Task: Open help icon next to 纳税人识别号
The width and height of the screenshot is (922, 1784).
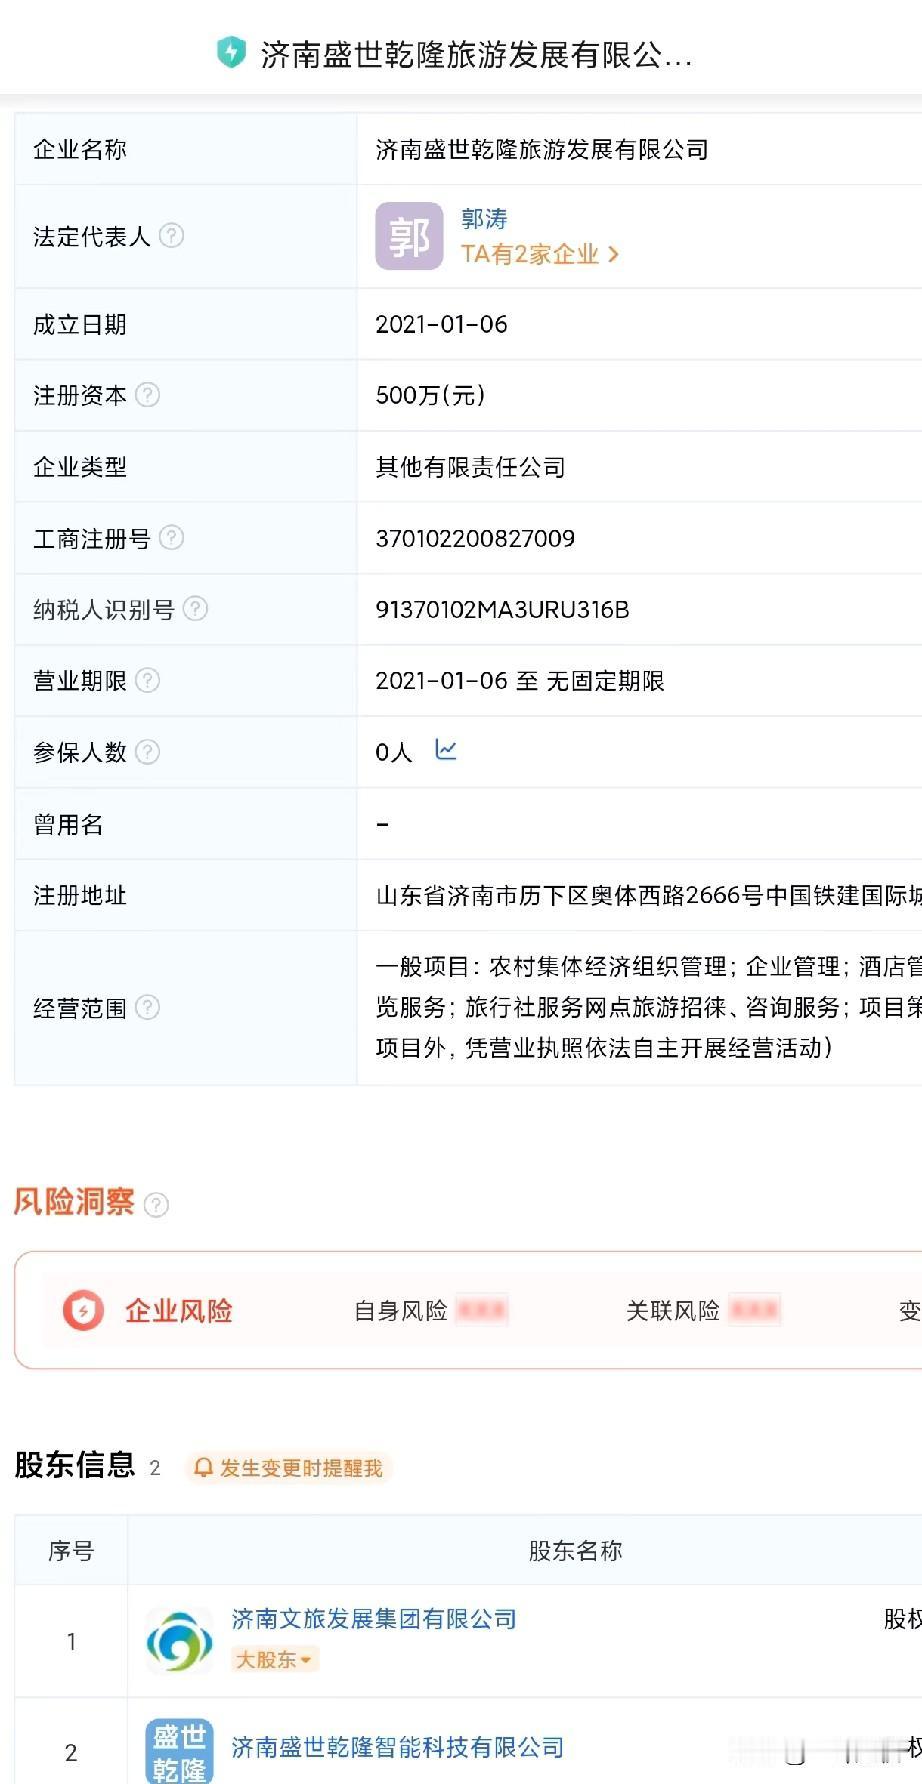Action: (x=196, y=609)
